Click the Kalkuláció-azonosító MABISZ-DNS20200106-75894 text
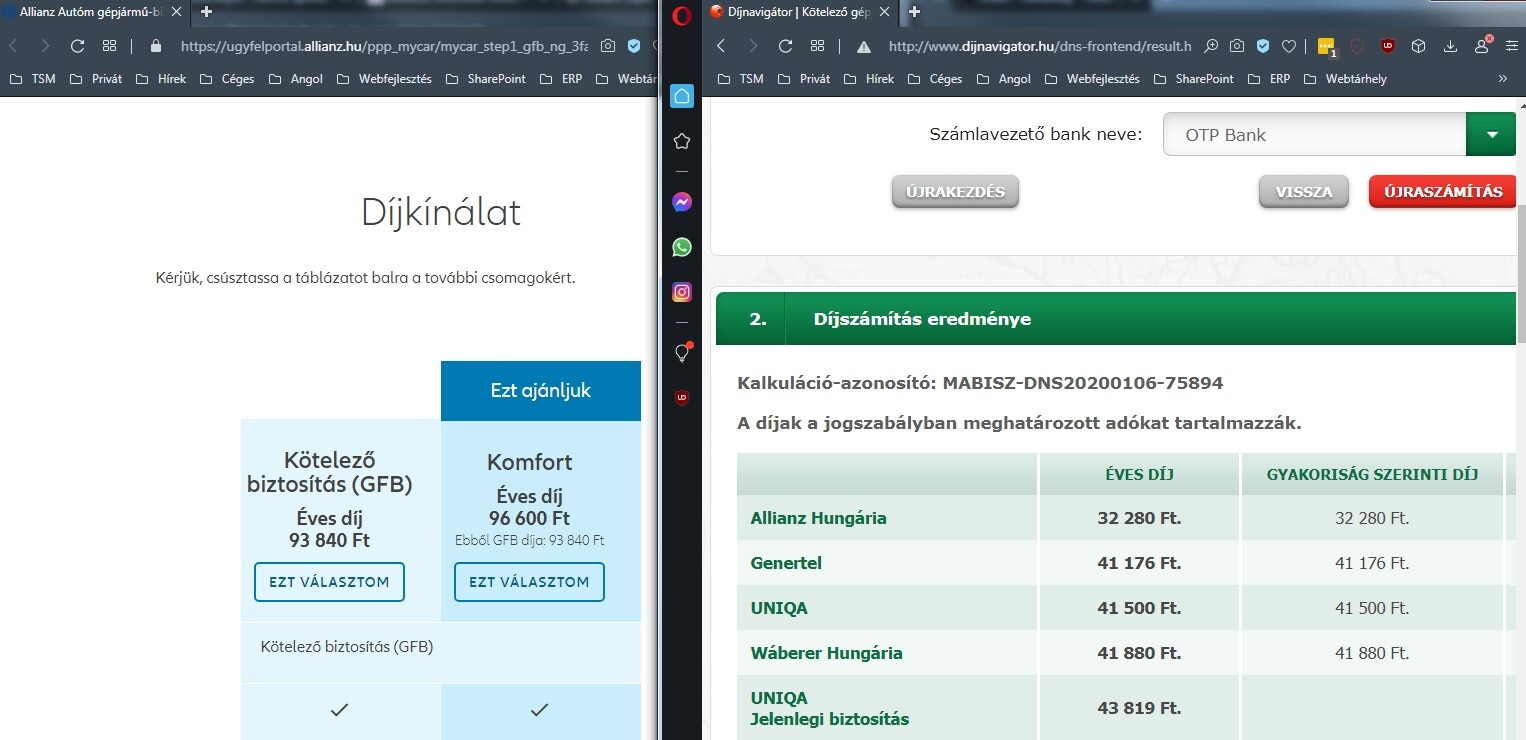 [x=980, y=383]
